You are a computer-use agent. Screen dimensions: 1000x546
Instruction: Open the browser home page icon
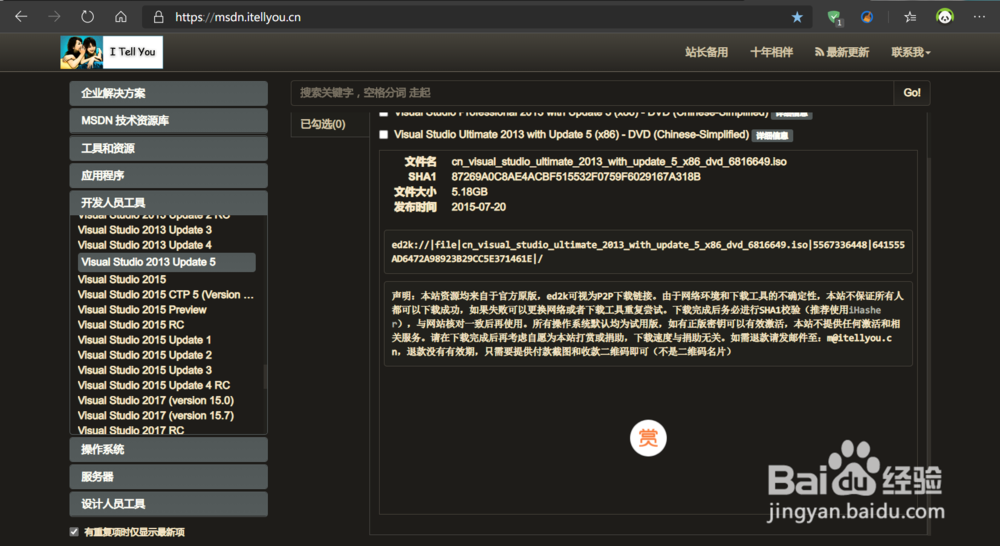121,17
